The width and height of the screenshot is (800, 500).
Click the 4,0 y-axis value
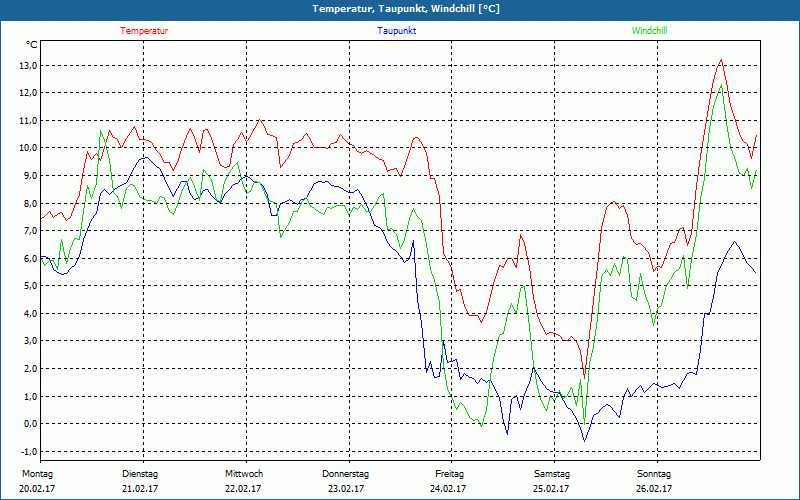click(29, 313)
